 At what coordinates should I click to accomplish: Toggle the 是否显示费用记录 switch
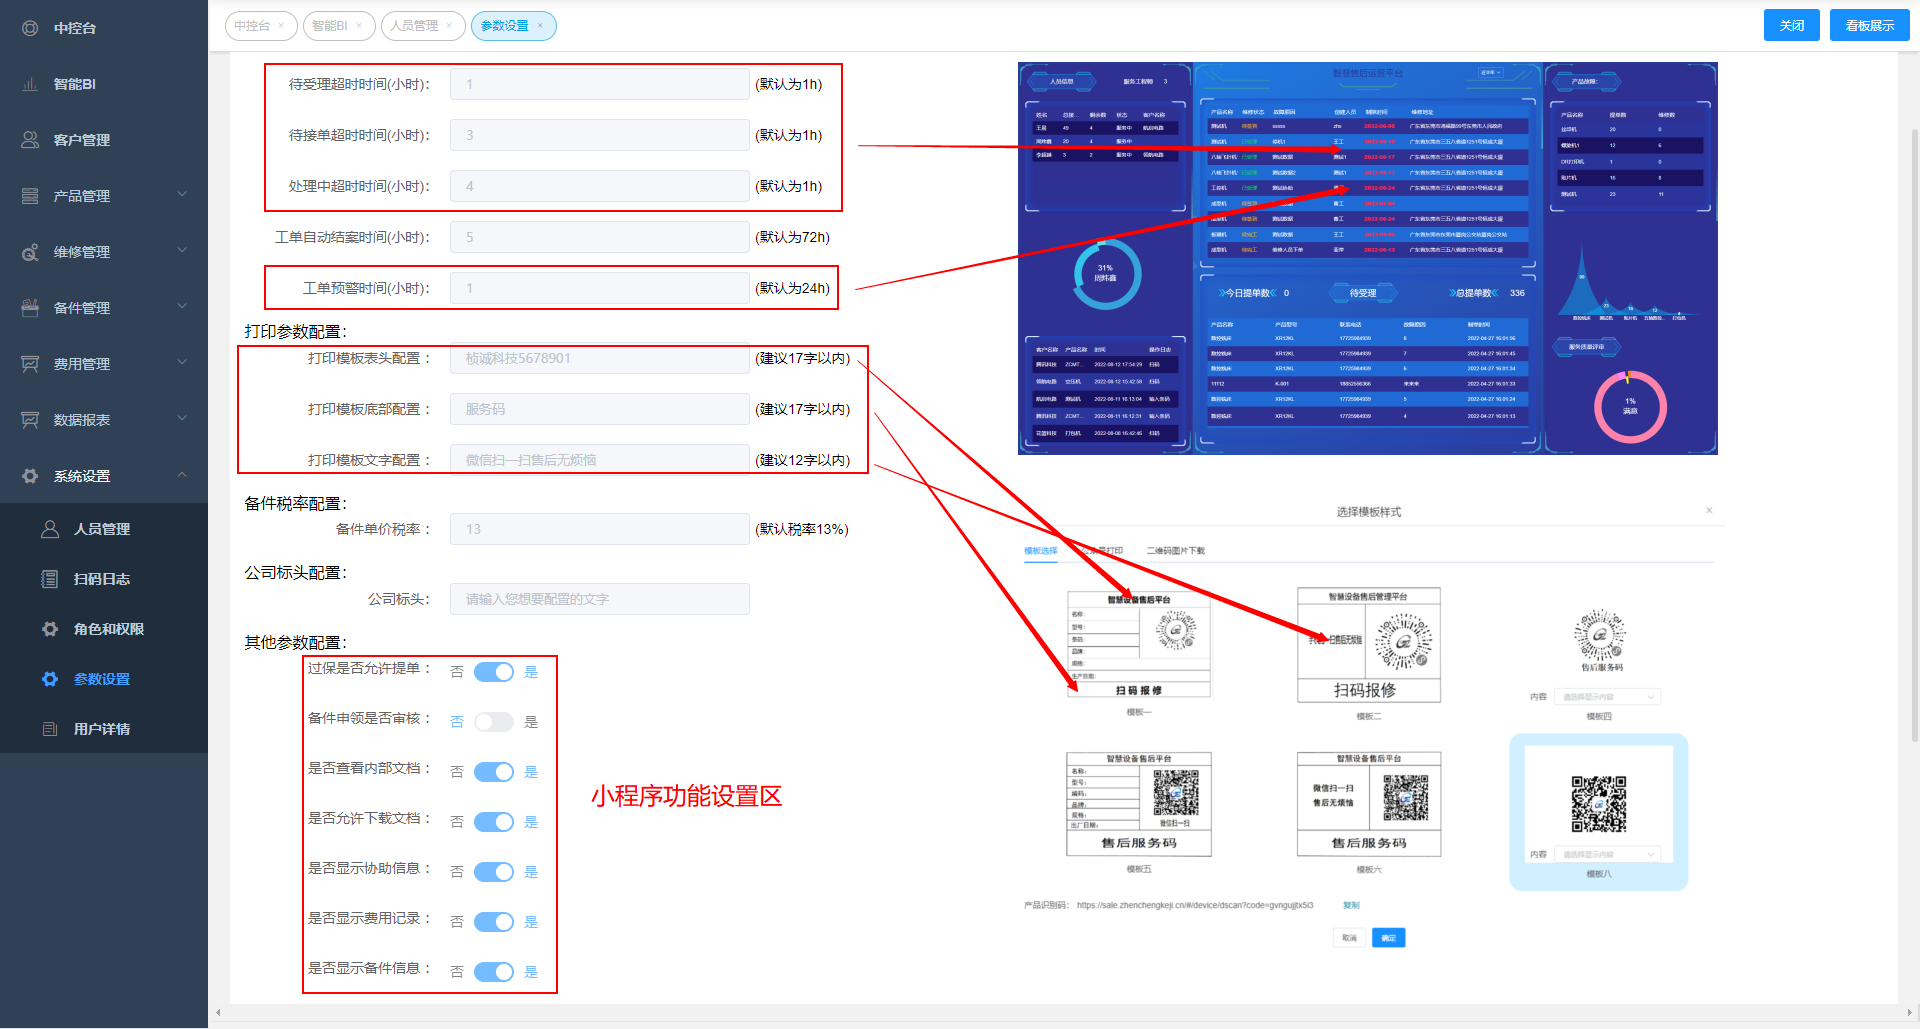coord(493,922)
